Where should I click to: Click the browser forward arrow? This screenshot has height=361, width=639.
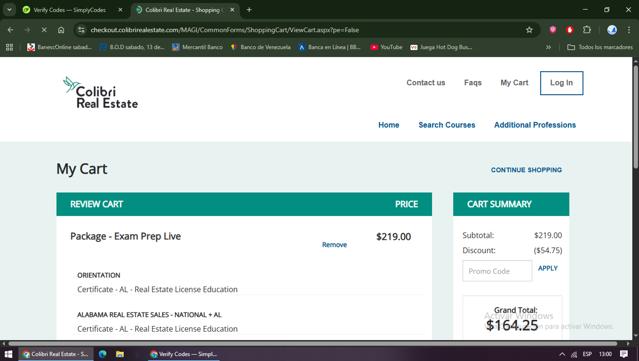[27, 30]
